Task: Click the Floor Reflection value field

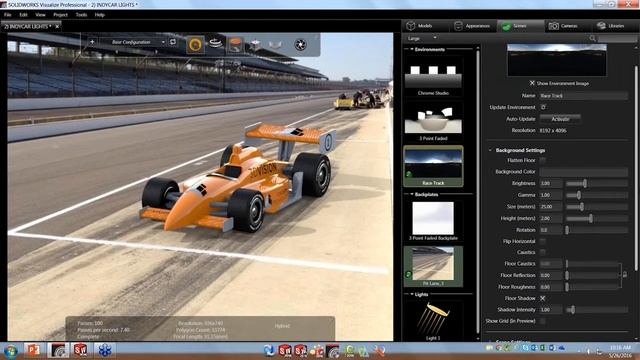Action: 551,276
